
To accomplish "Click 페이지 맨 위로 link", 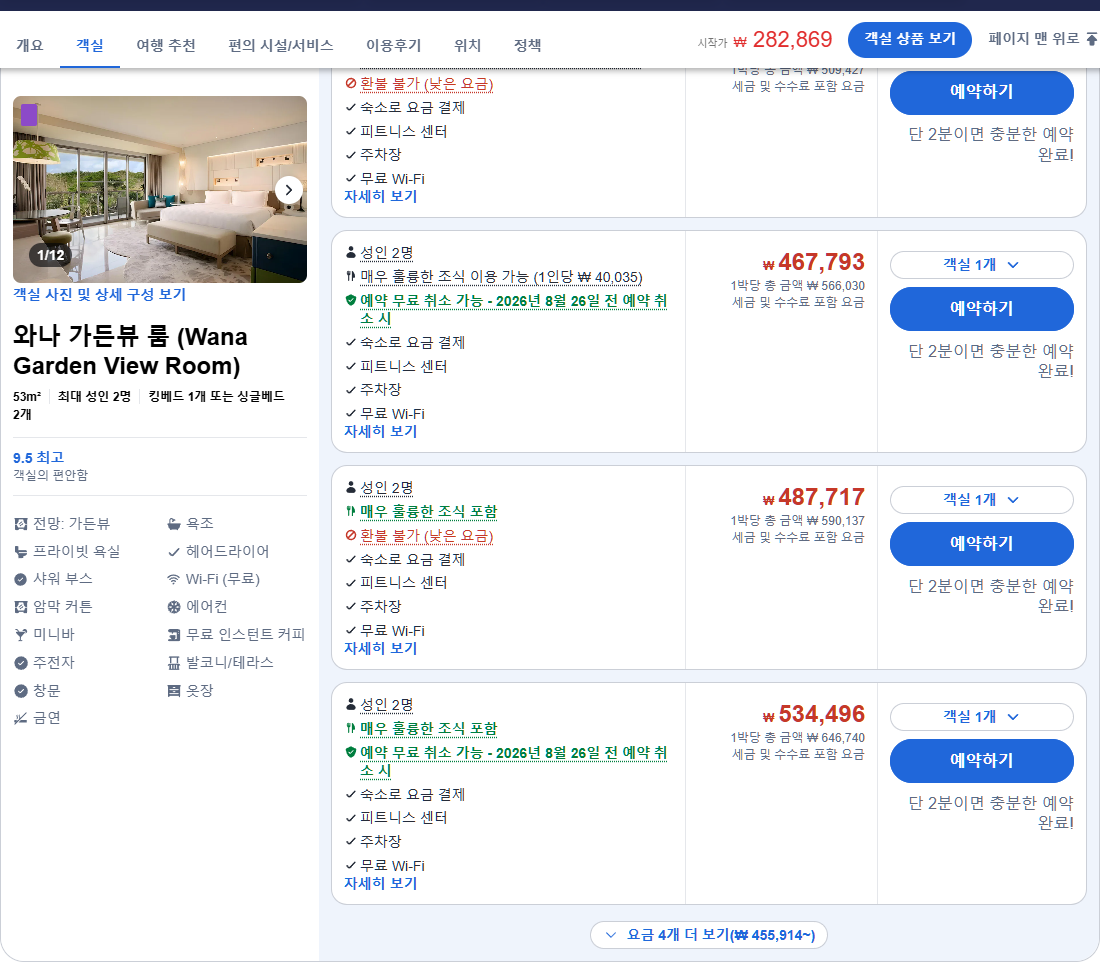I will pos(1033,39).
